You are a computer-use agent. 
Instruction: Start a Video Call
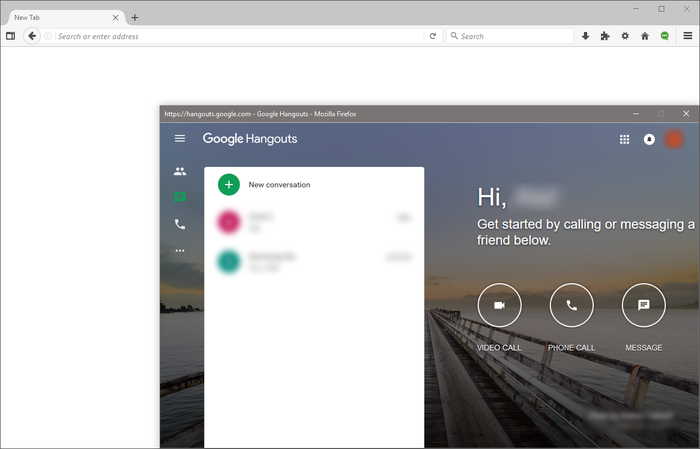(x=500, y=305)
